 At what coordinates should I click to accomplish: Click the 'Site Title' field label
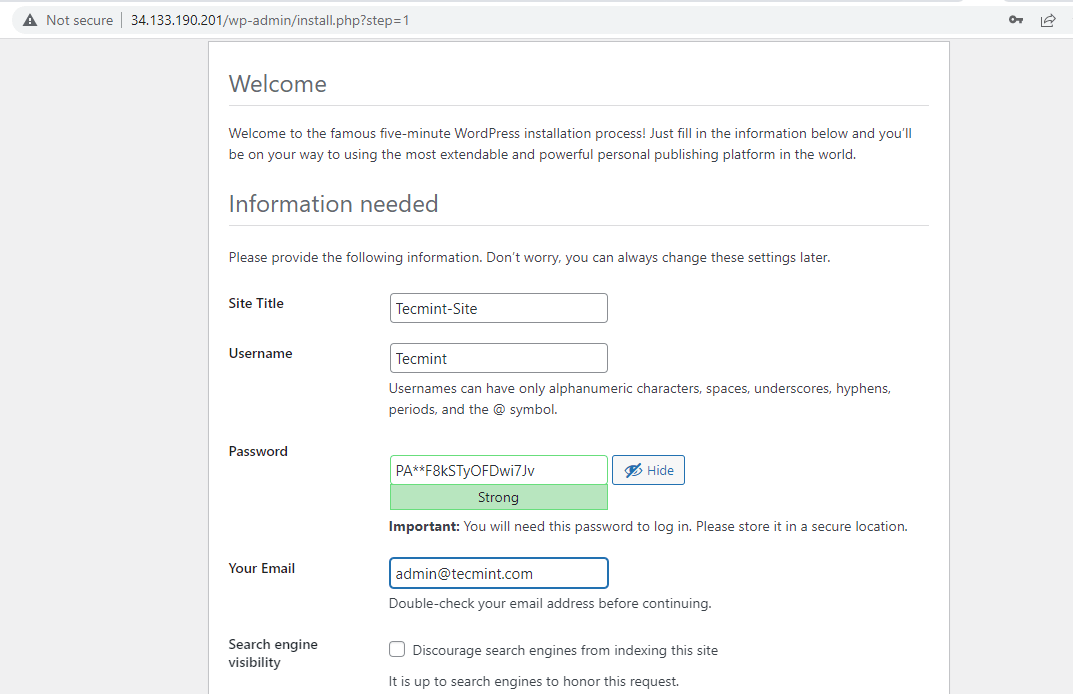tap(256, 303)
